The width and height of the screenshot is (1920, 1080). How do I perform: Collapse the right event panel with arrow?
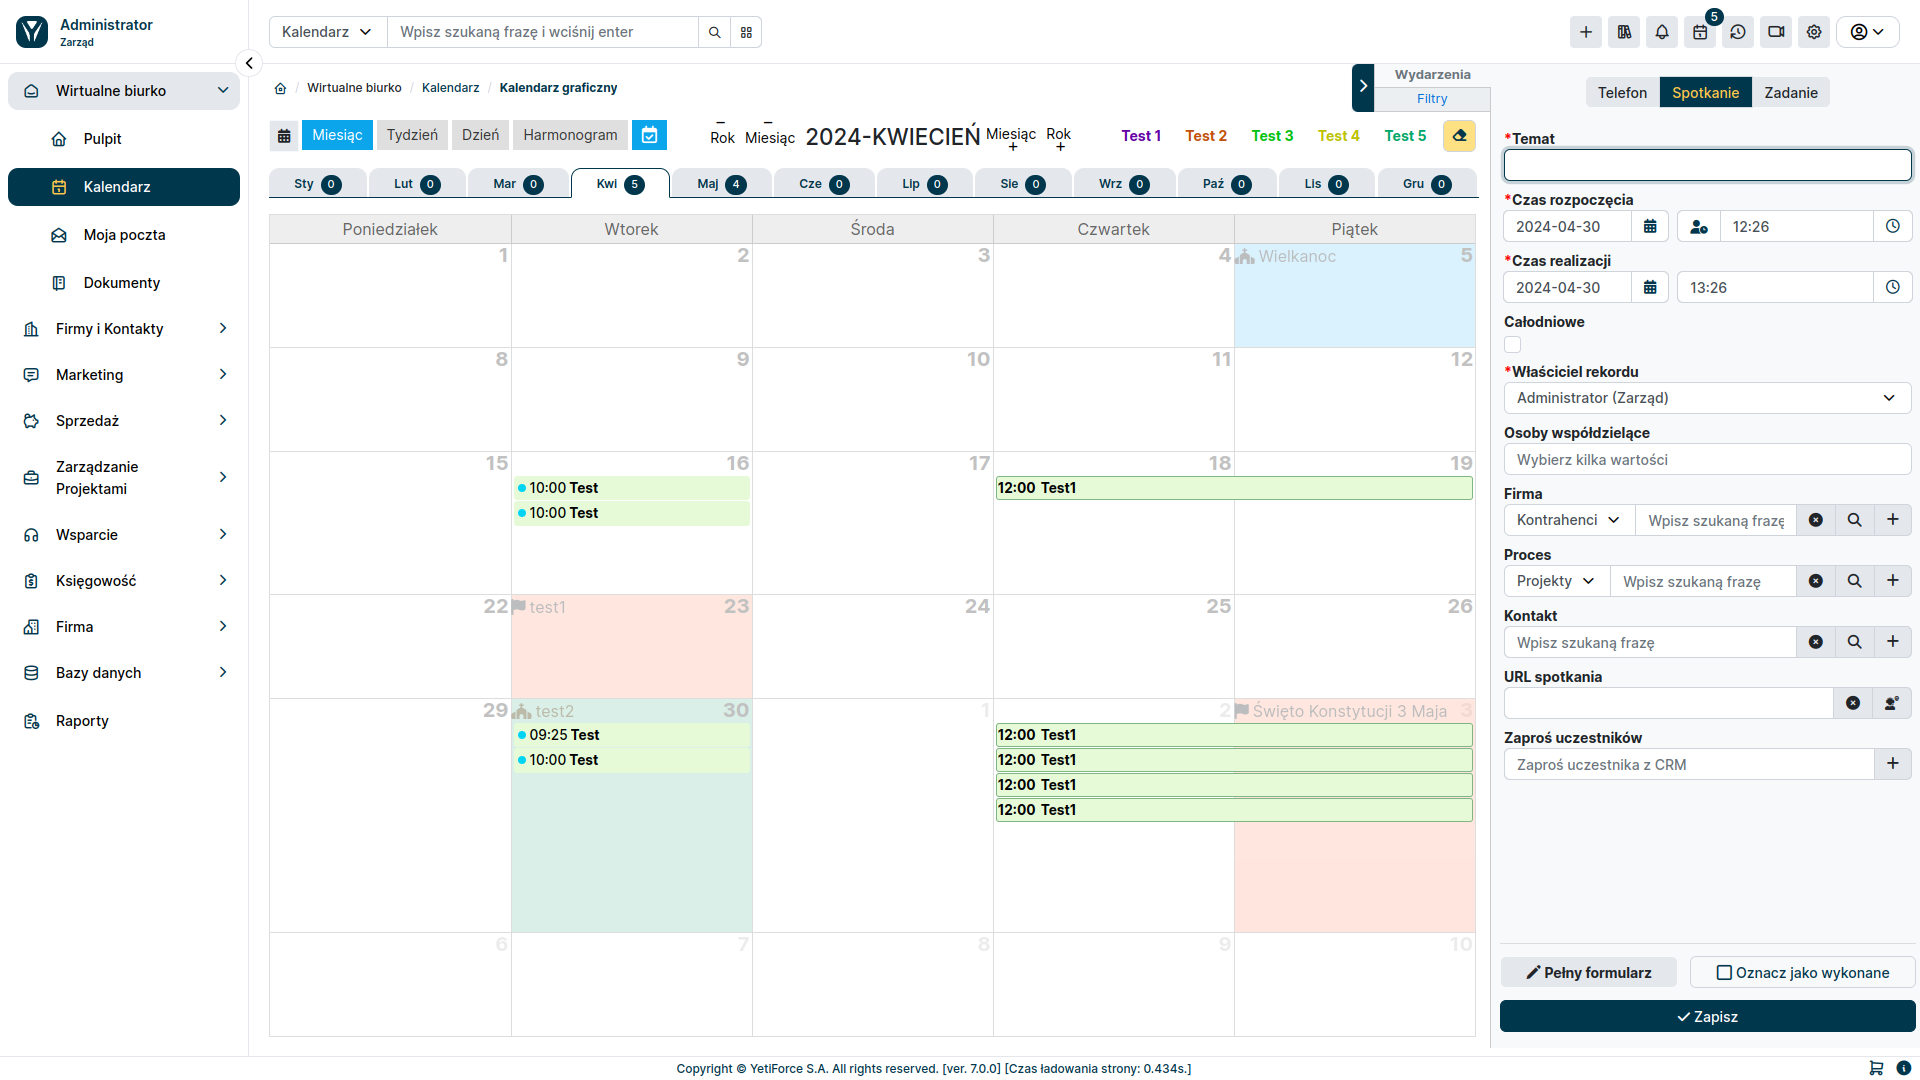[x=1363, y=87]
